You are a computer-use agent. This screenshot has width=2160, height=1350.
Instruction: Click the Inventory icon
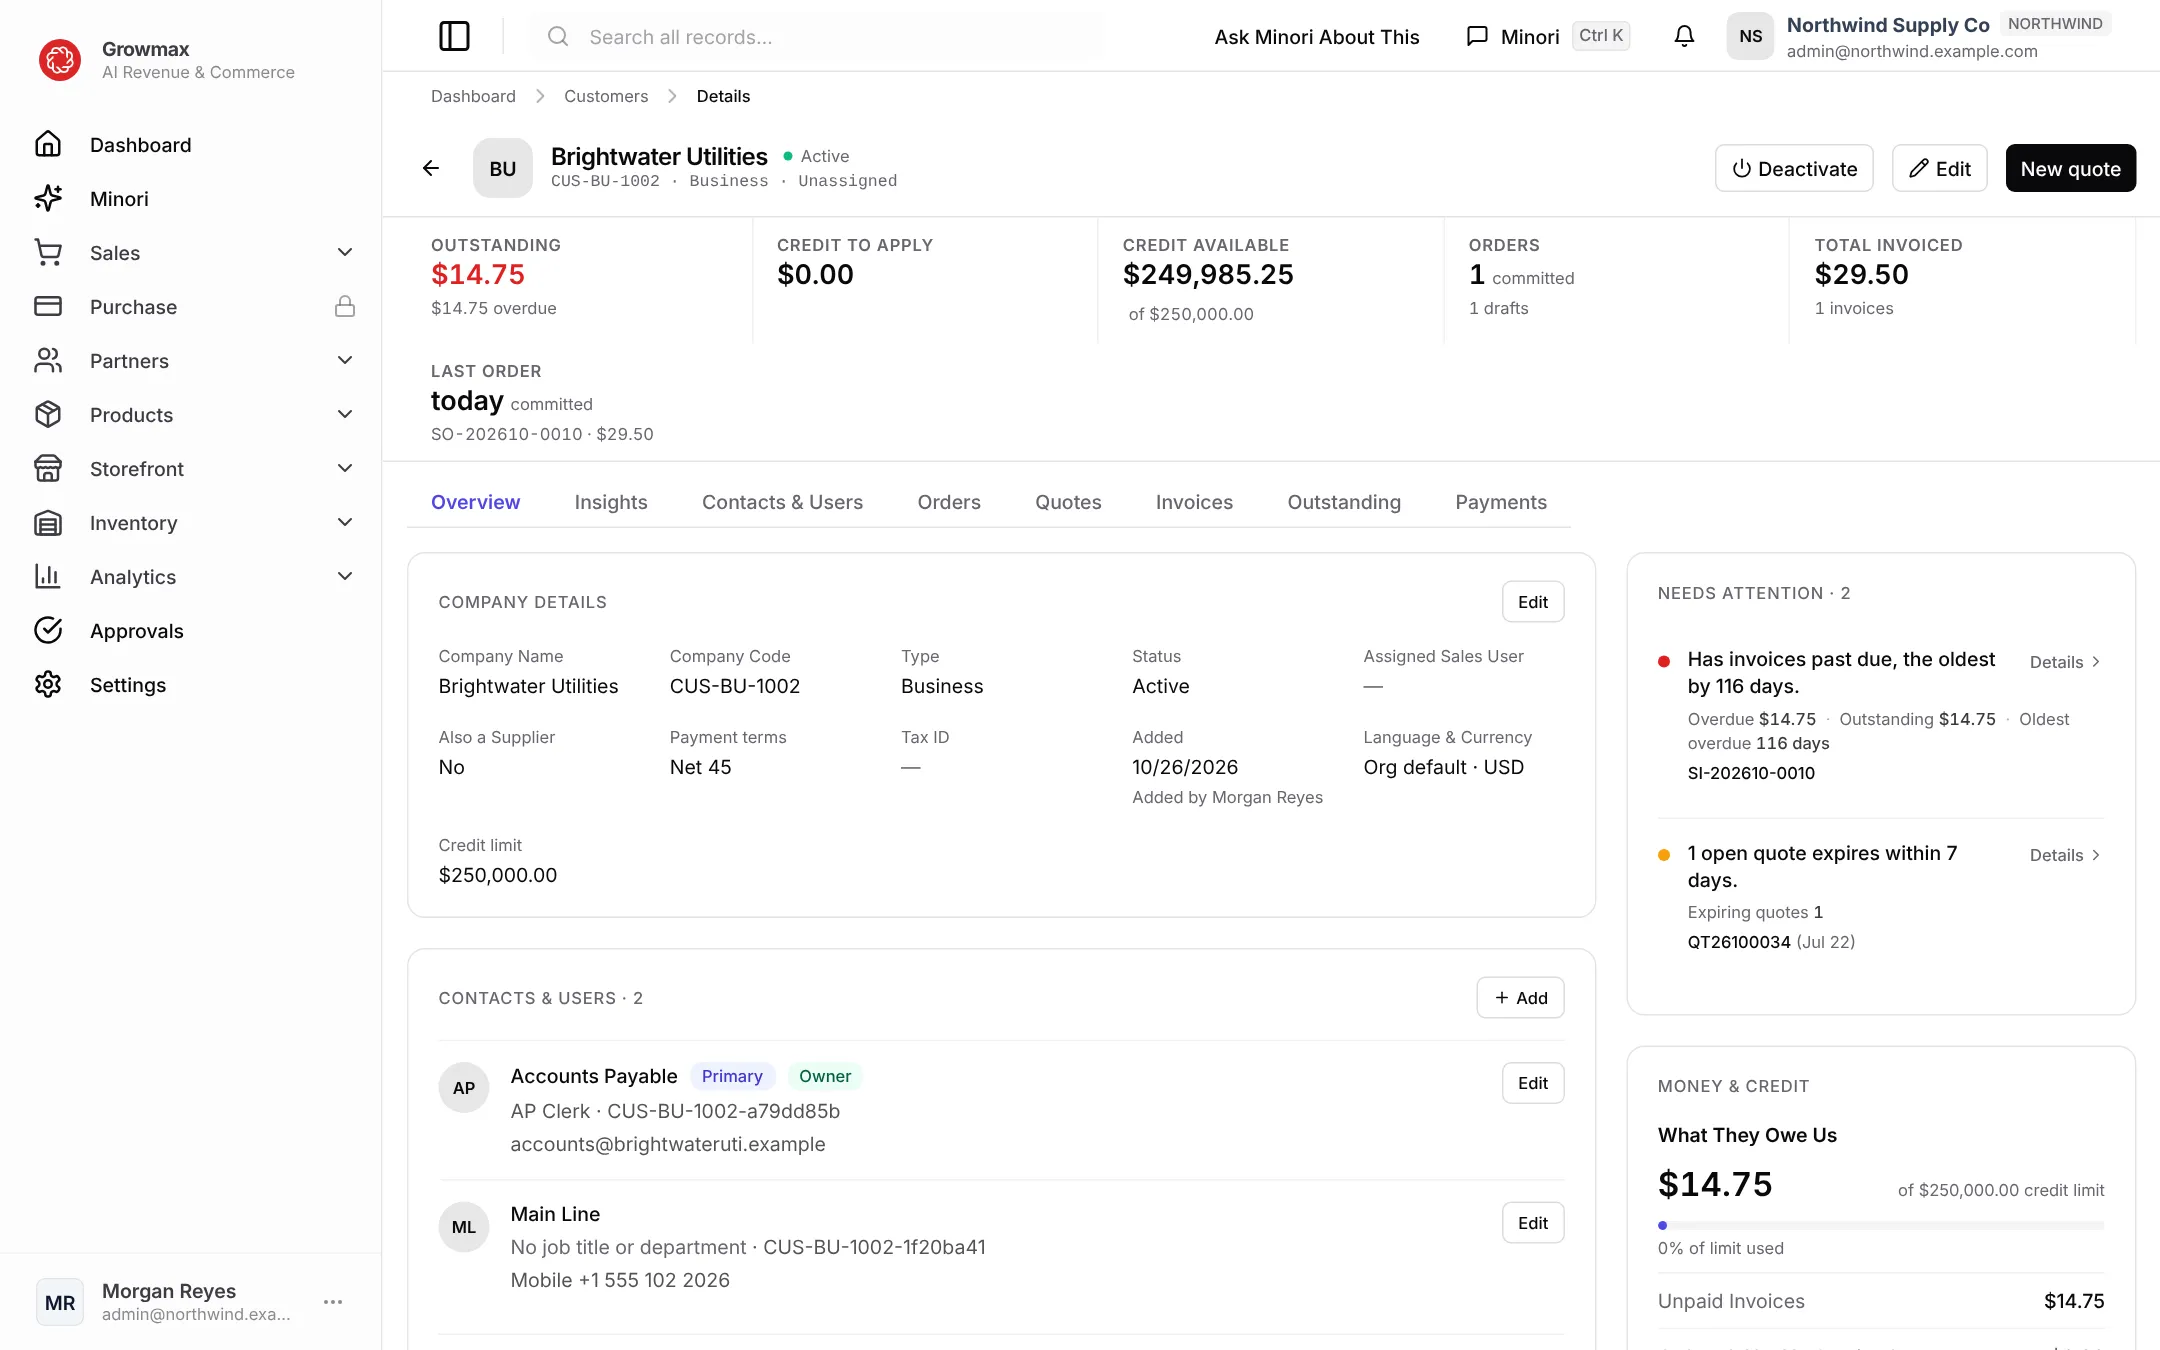48,522
